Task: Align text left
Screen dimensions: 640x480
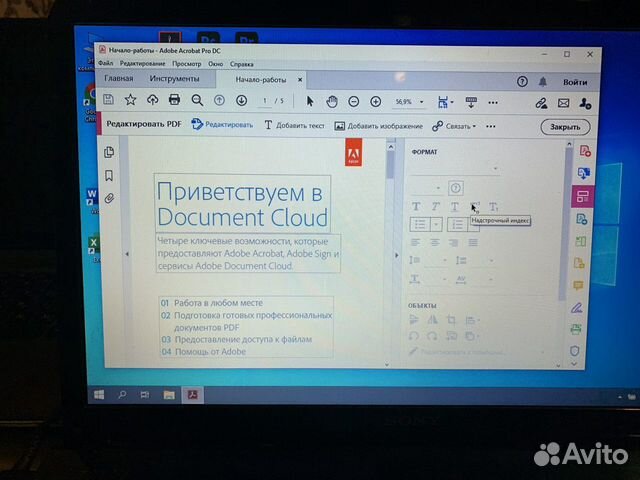Action: (415, 242)
